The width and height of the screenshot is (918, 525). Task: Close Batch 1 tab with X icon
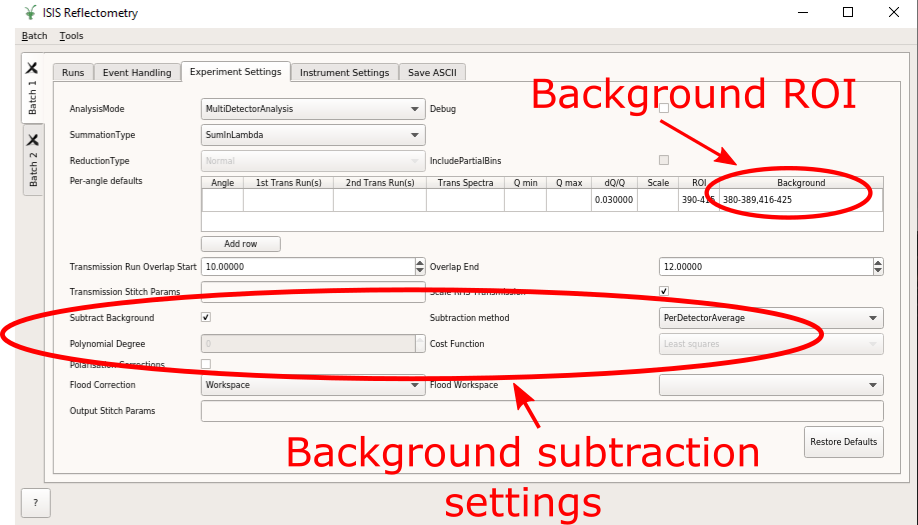[32, 69]
